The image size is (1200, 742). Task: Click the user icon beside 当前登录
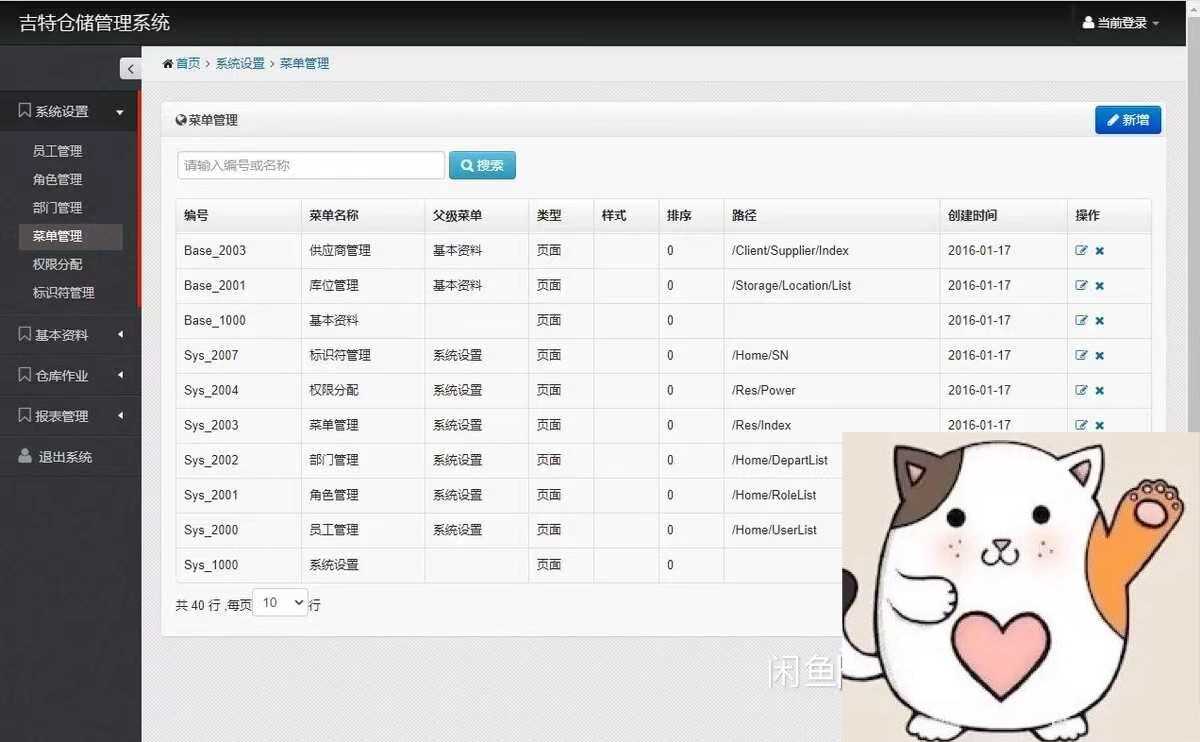1088,22
